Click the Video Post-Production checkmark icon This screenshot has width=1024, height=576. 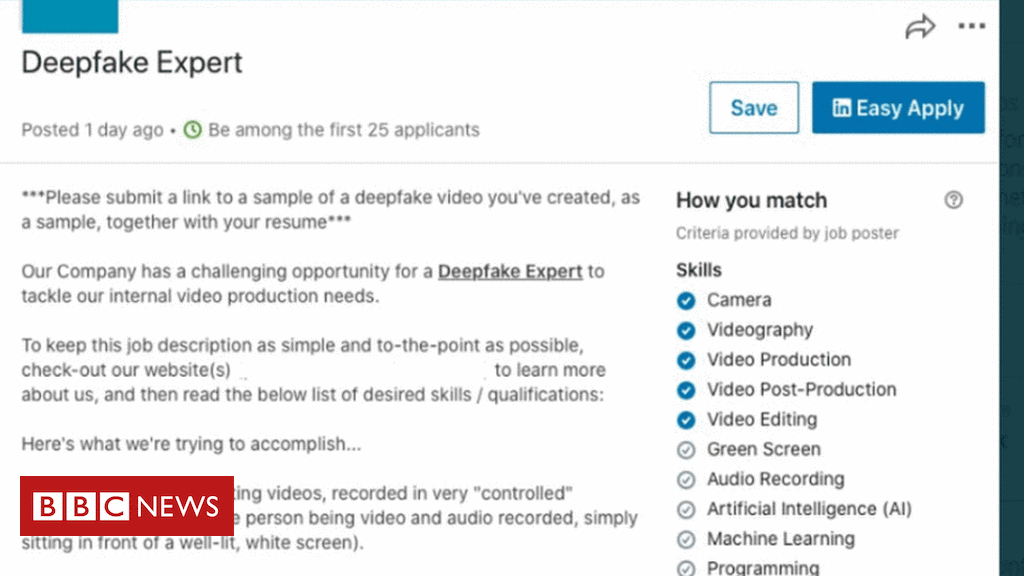686,390
